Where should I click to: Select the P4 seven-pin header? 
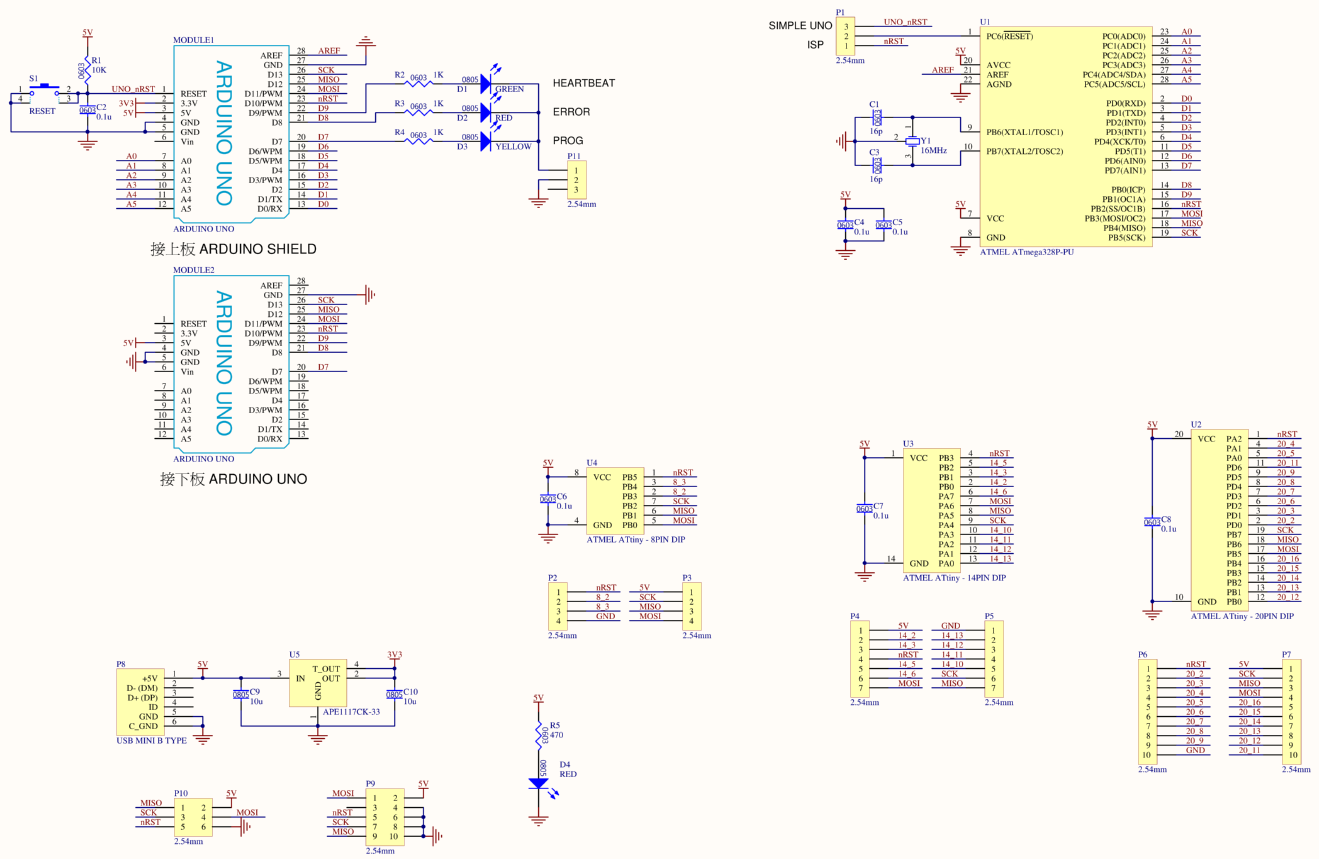[860, 659]
